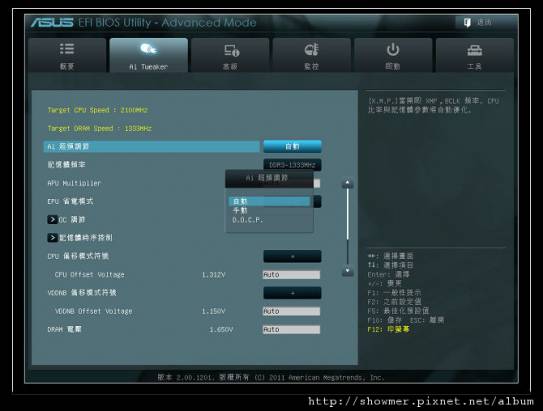Screen dimensions: 543x411
Task: Open the Boot power-icon tab
Action: [393, 50]
